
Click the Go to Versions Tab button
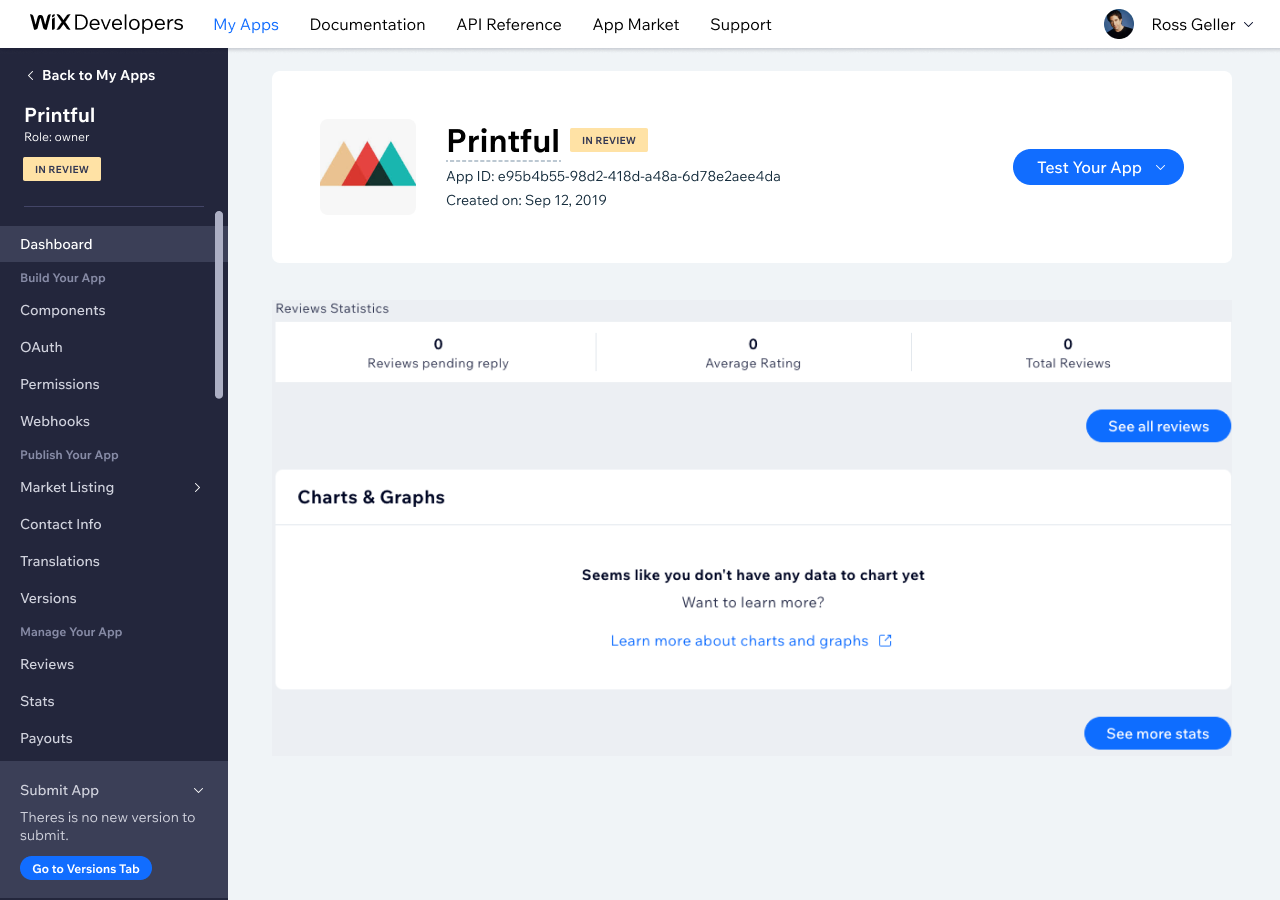point(86,869)
